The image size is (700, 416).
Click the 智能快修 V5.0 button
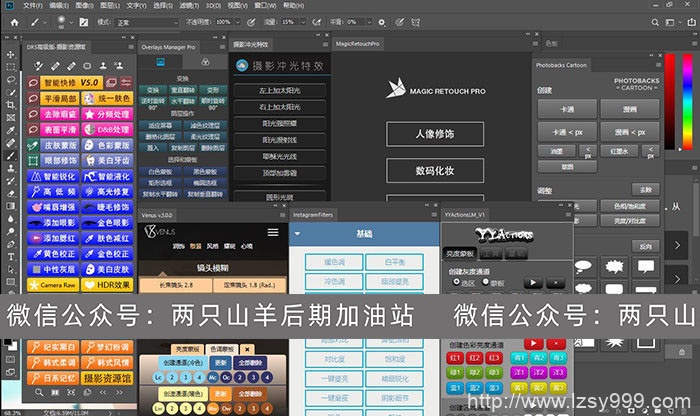pos(78,82)
